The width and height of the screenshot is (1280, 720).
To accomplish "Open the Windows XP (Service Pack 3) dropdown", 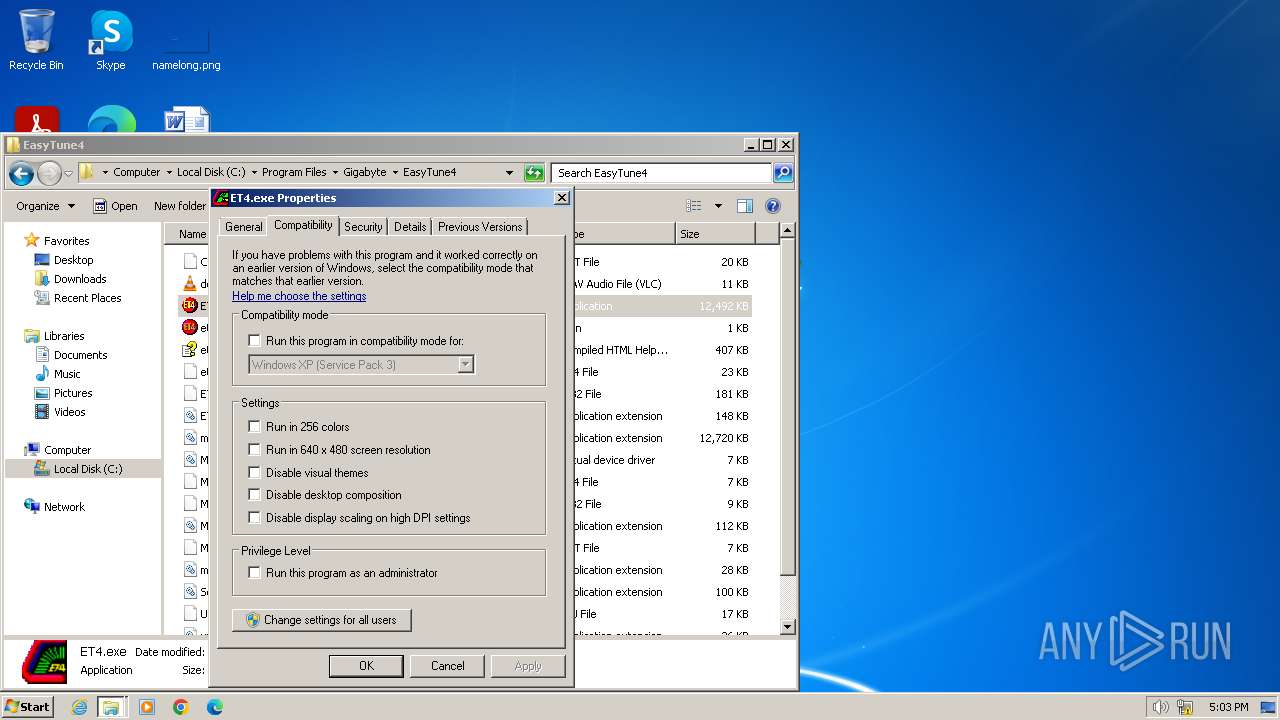I will tap(361, 365).
